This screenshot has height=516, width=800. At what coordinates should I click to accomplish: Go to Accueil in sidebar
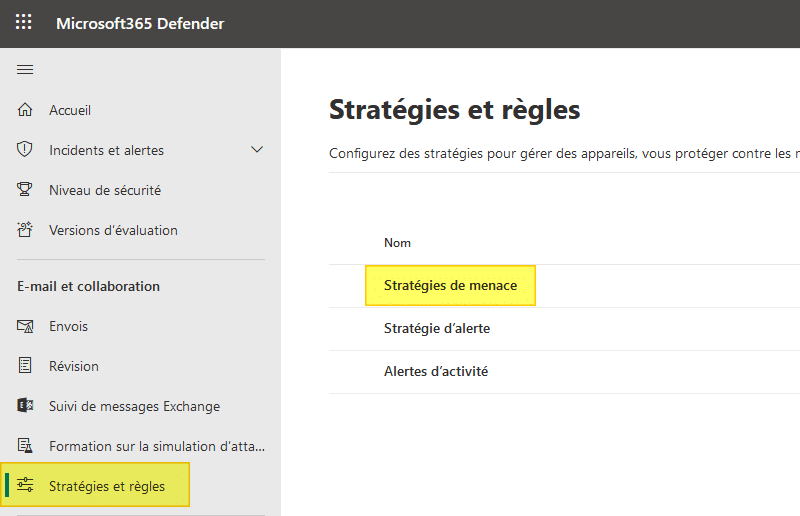point(70,110)
